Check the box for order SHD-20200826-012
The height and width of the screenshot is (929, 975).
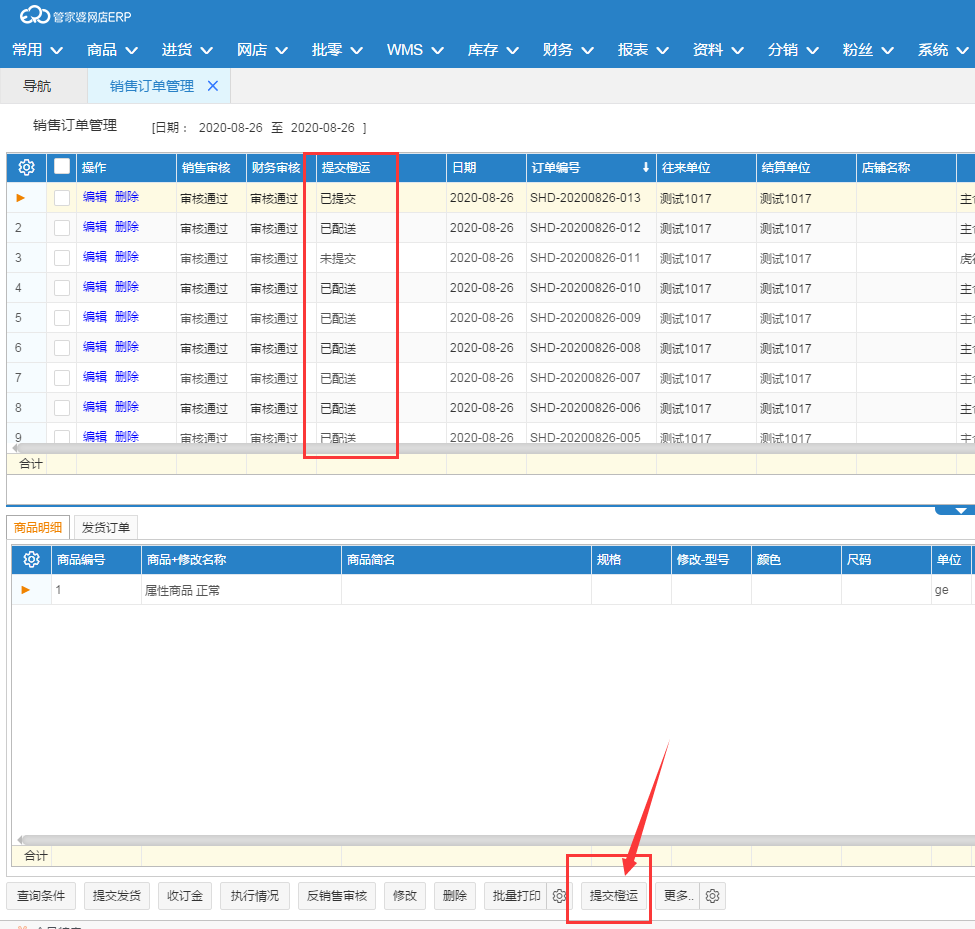click(62, 228)
